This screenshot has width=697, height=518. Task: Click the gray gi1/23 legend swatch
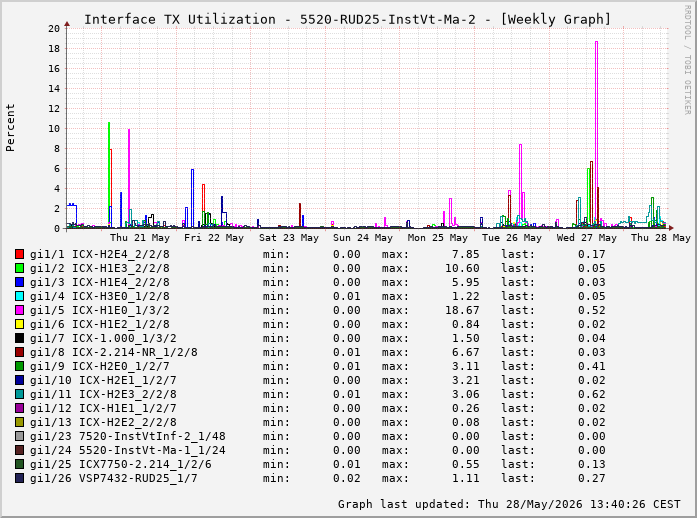[x=19, y=436]
